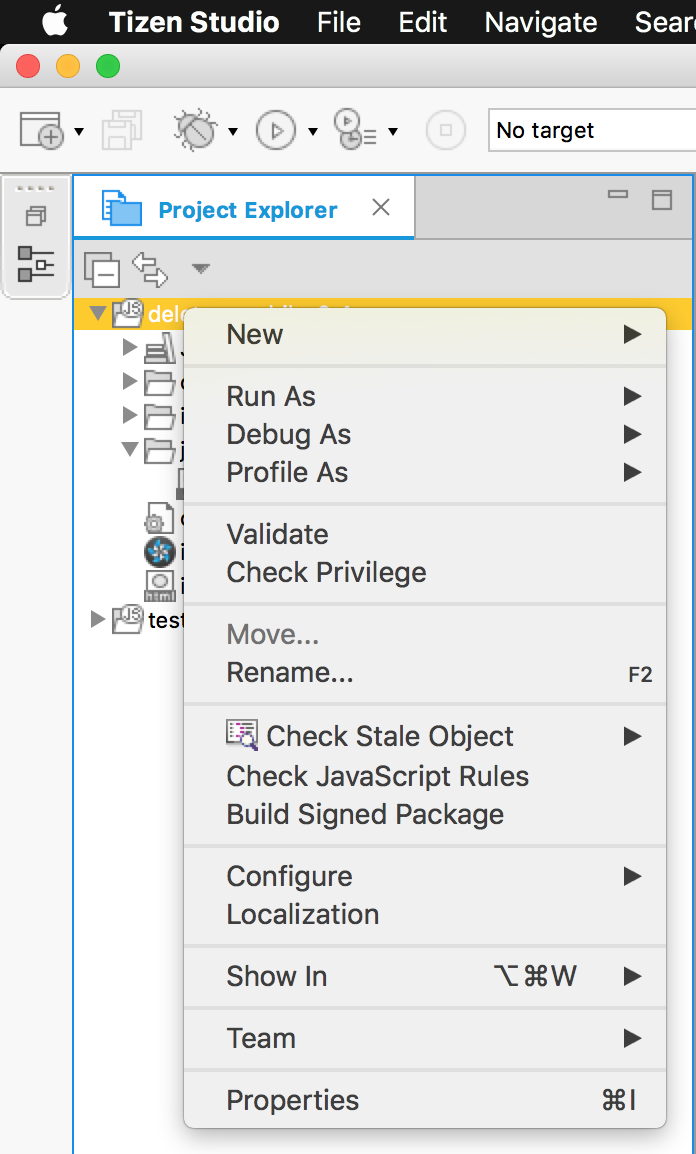This screenshot has width=696, height=1154.
Task: Expand the test project tree node
Action: 98,620
